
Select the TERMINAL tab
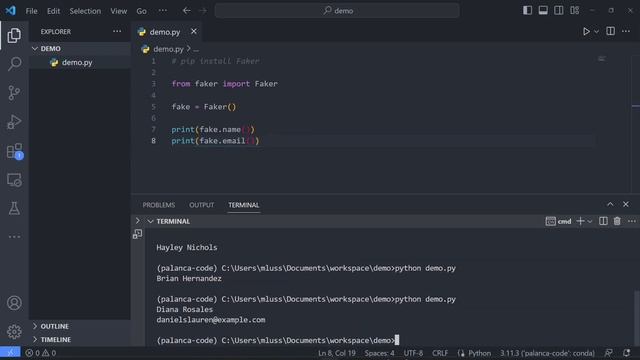click(x=244, y=205)
